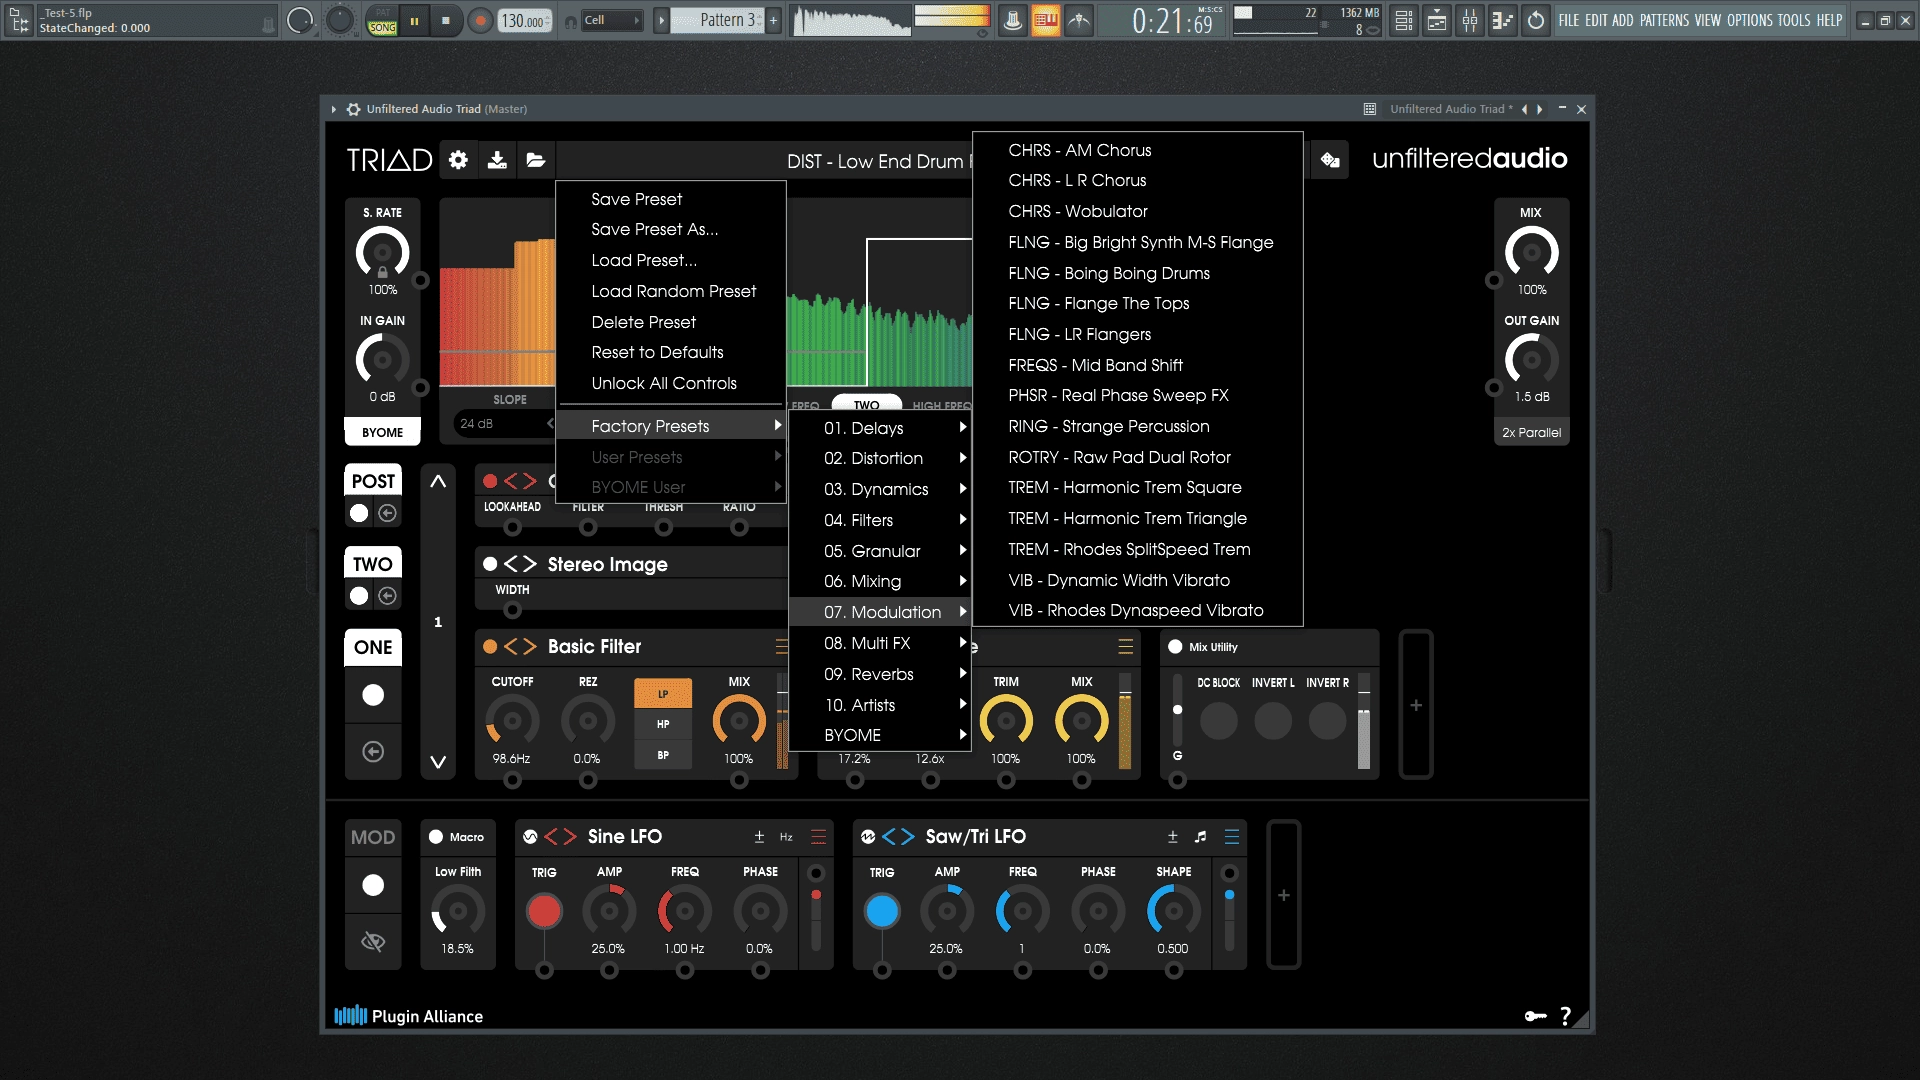Toggle the Macro module power

coord(436,837)
